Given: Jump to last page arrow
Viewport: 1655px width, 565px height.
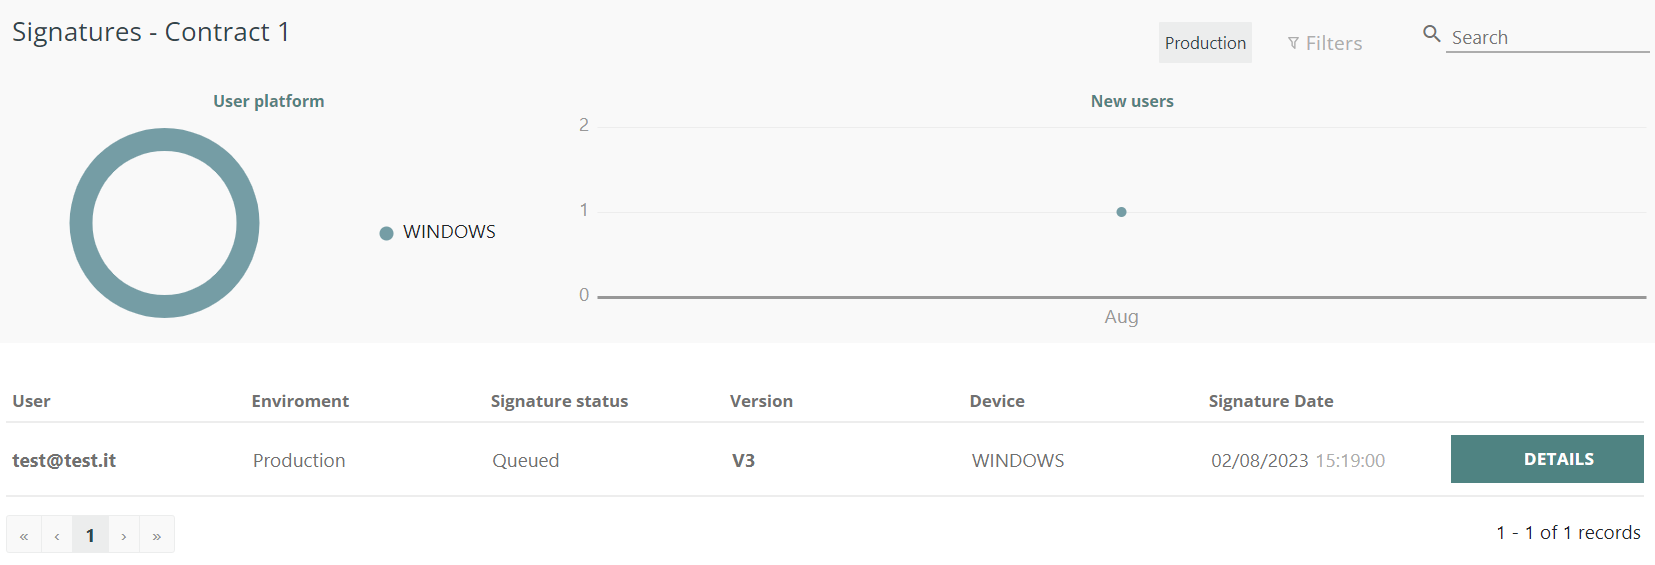Looking at the screenshot, I should point(157,536).
